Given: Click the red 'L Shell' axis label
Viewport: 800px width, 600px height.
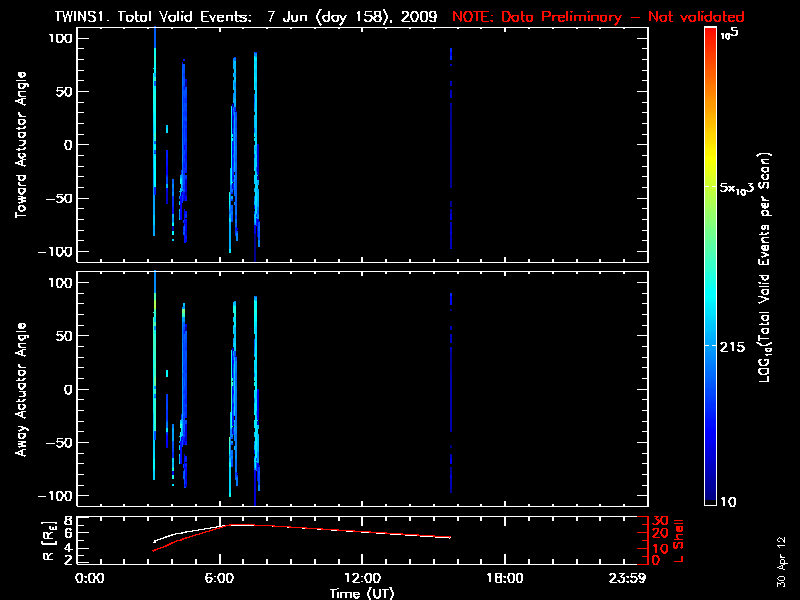Looking at the screenshot, I should tap(679, 540).
